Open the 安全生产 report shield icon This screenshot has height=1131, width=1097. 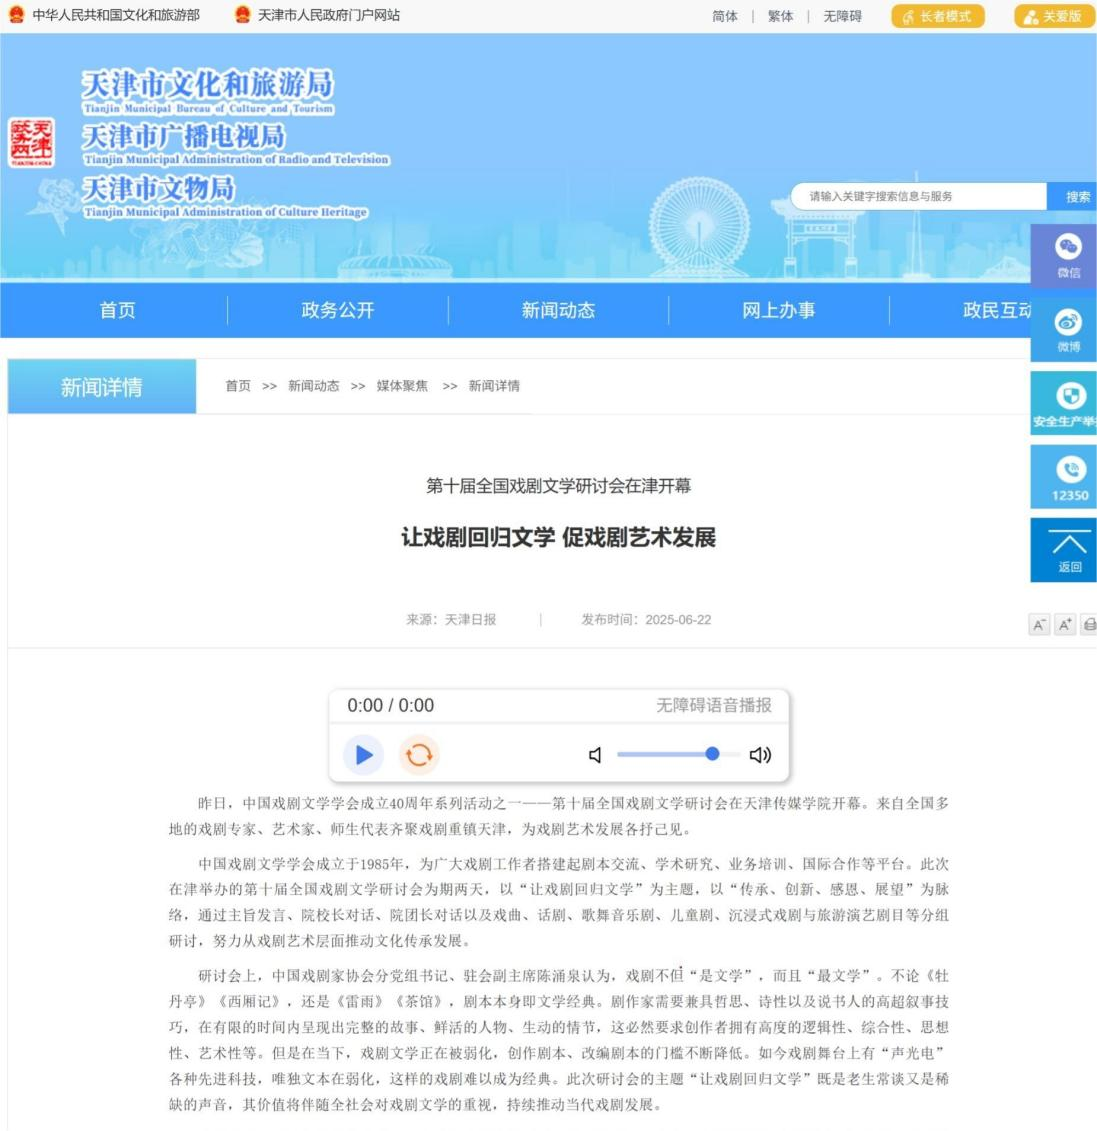pos(1068,403)
